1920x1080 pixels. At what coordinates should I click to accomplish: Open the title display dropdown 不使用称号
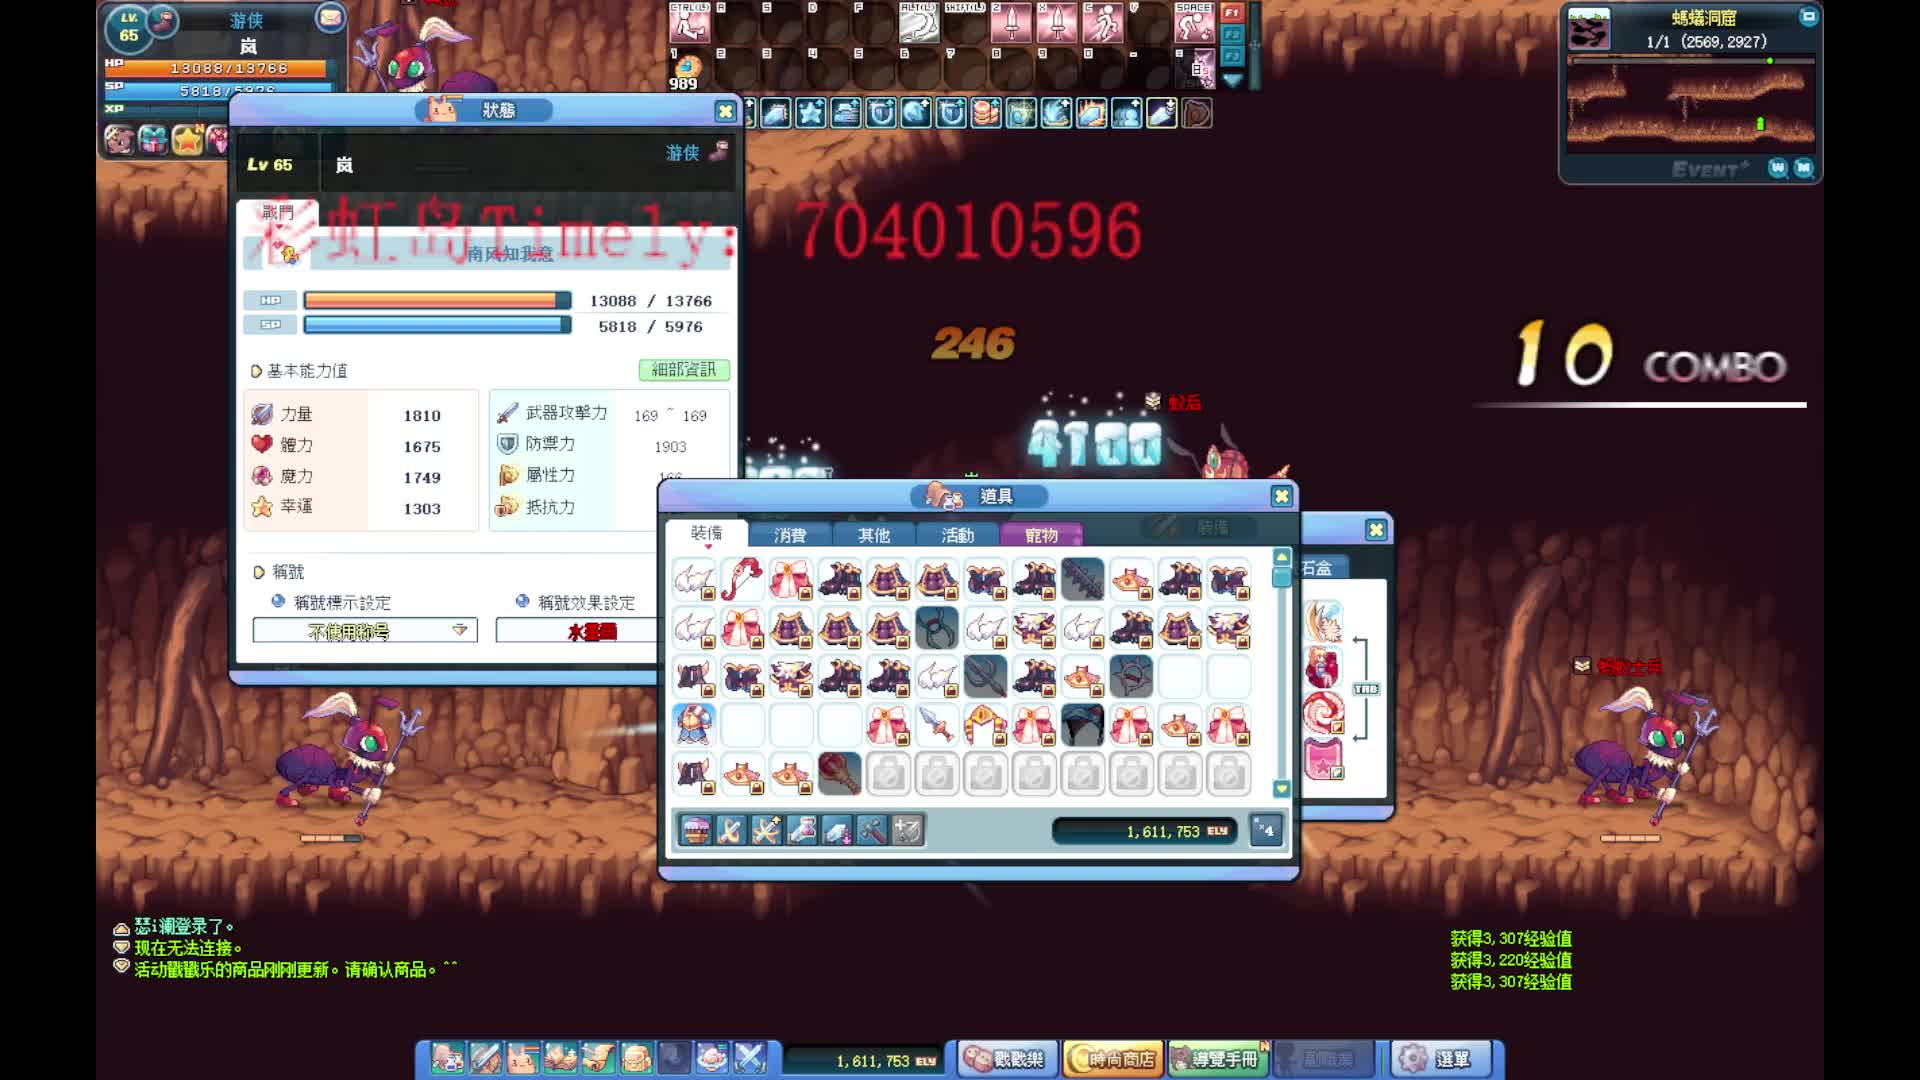[365, 630]
